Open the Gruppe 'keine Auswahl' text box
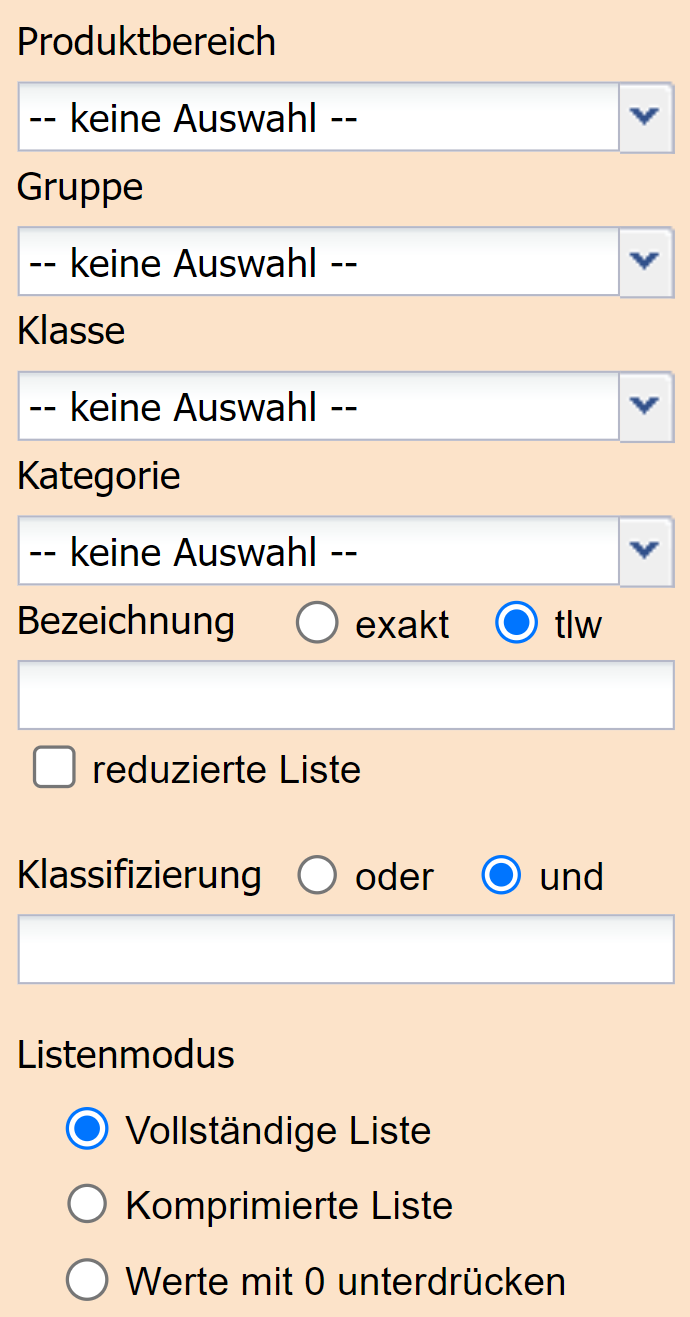The image size is (690, 1317). (318, 261)
